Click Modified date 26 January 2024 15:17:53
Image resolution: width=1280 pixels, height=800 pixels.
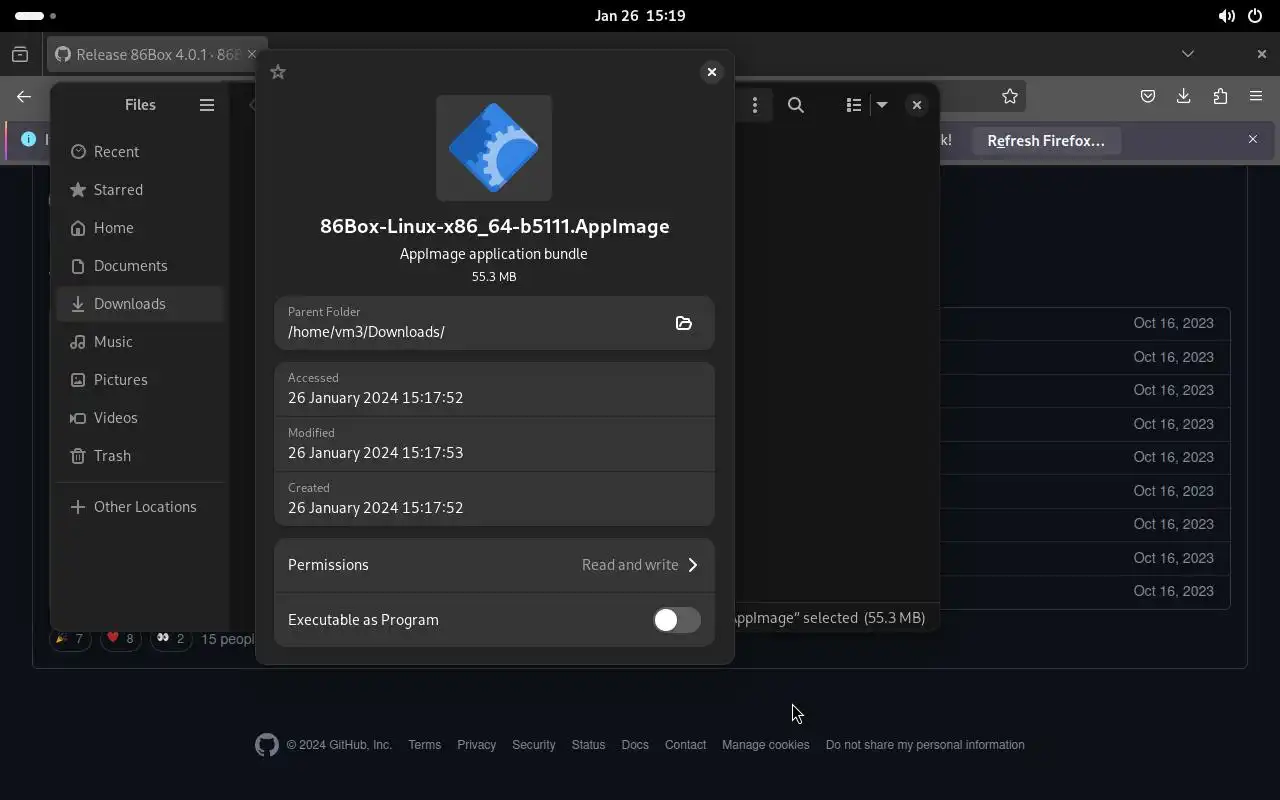point(375,453)
